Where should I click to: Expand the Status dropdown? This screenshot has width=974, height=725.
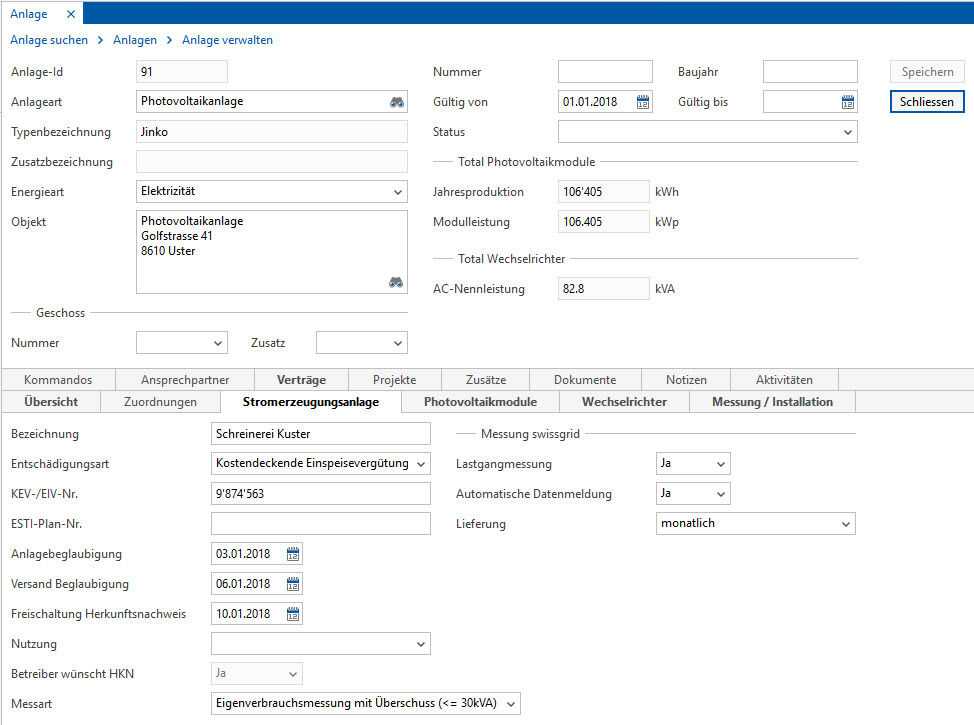click(x=848, y=132)
